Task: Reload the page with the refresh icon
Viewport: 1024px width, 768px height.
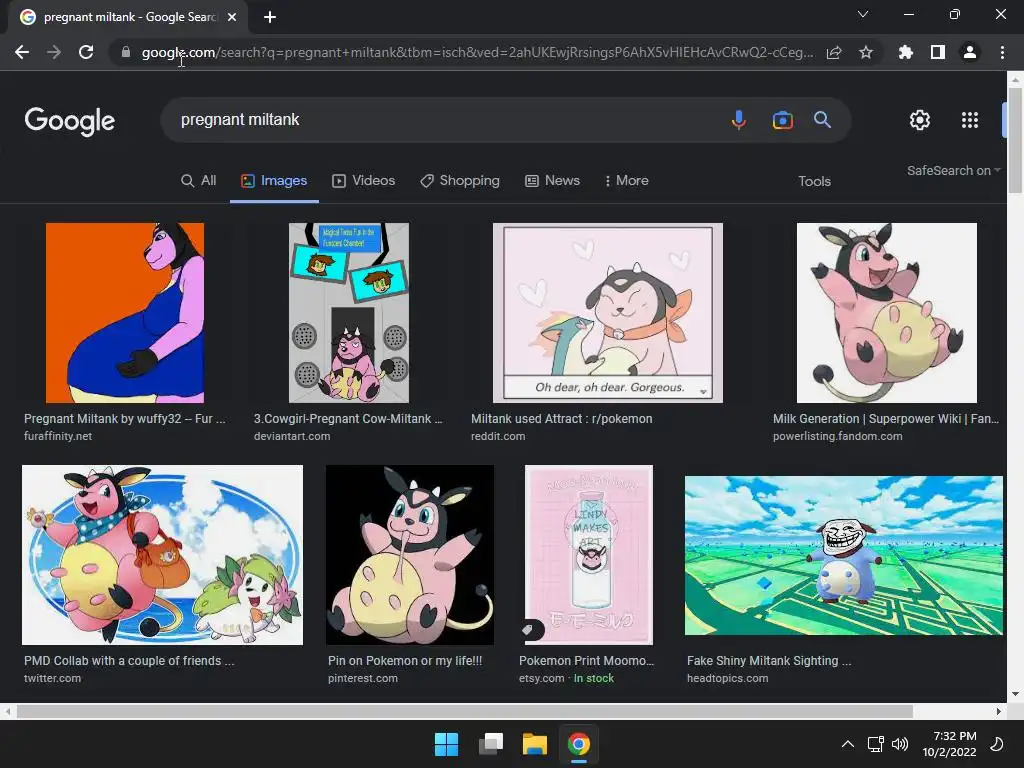Action: (86, 52)
